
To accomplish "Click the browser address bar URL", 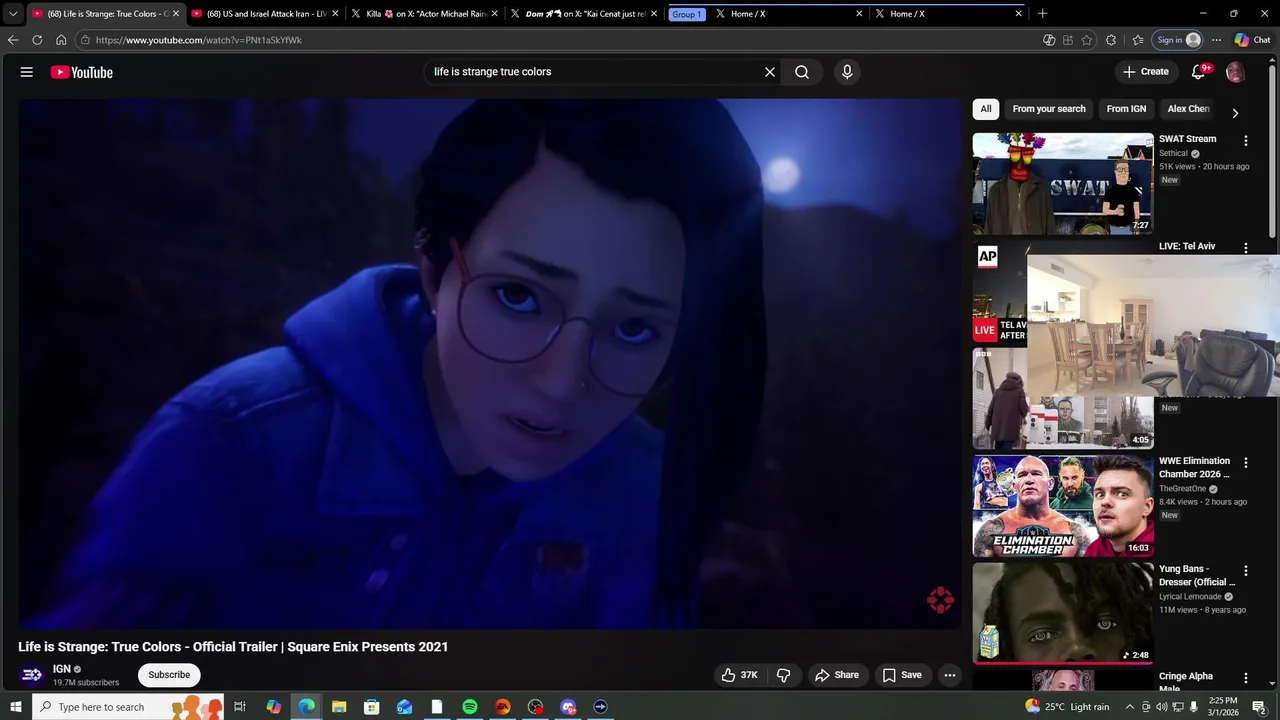I will click(199, 40).
